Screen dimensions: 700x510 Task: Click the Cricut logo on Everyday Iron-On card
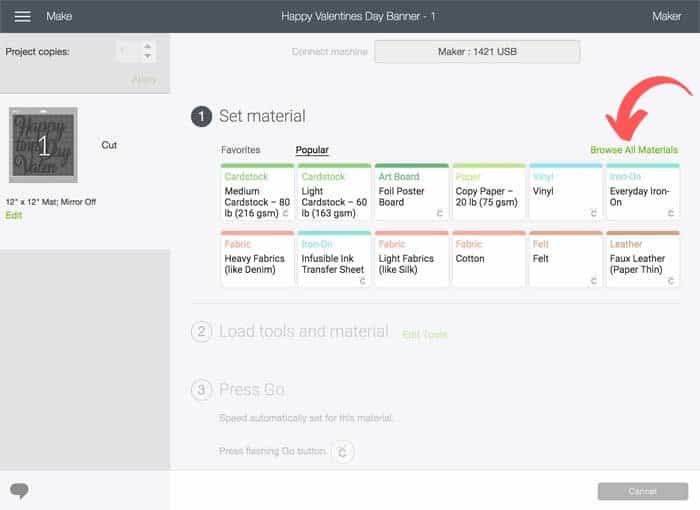[x=671, y=213]
